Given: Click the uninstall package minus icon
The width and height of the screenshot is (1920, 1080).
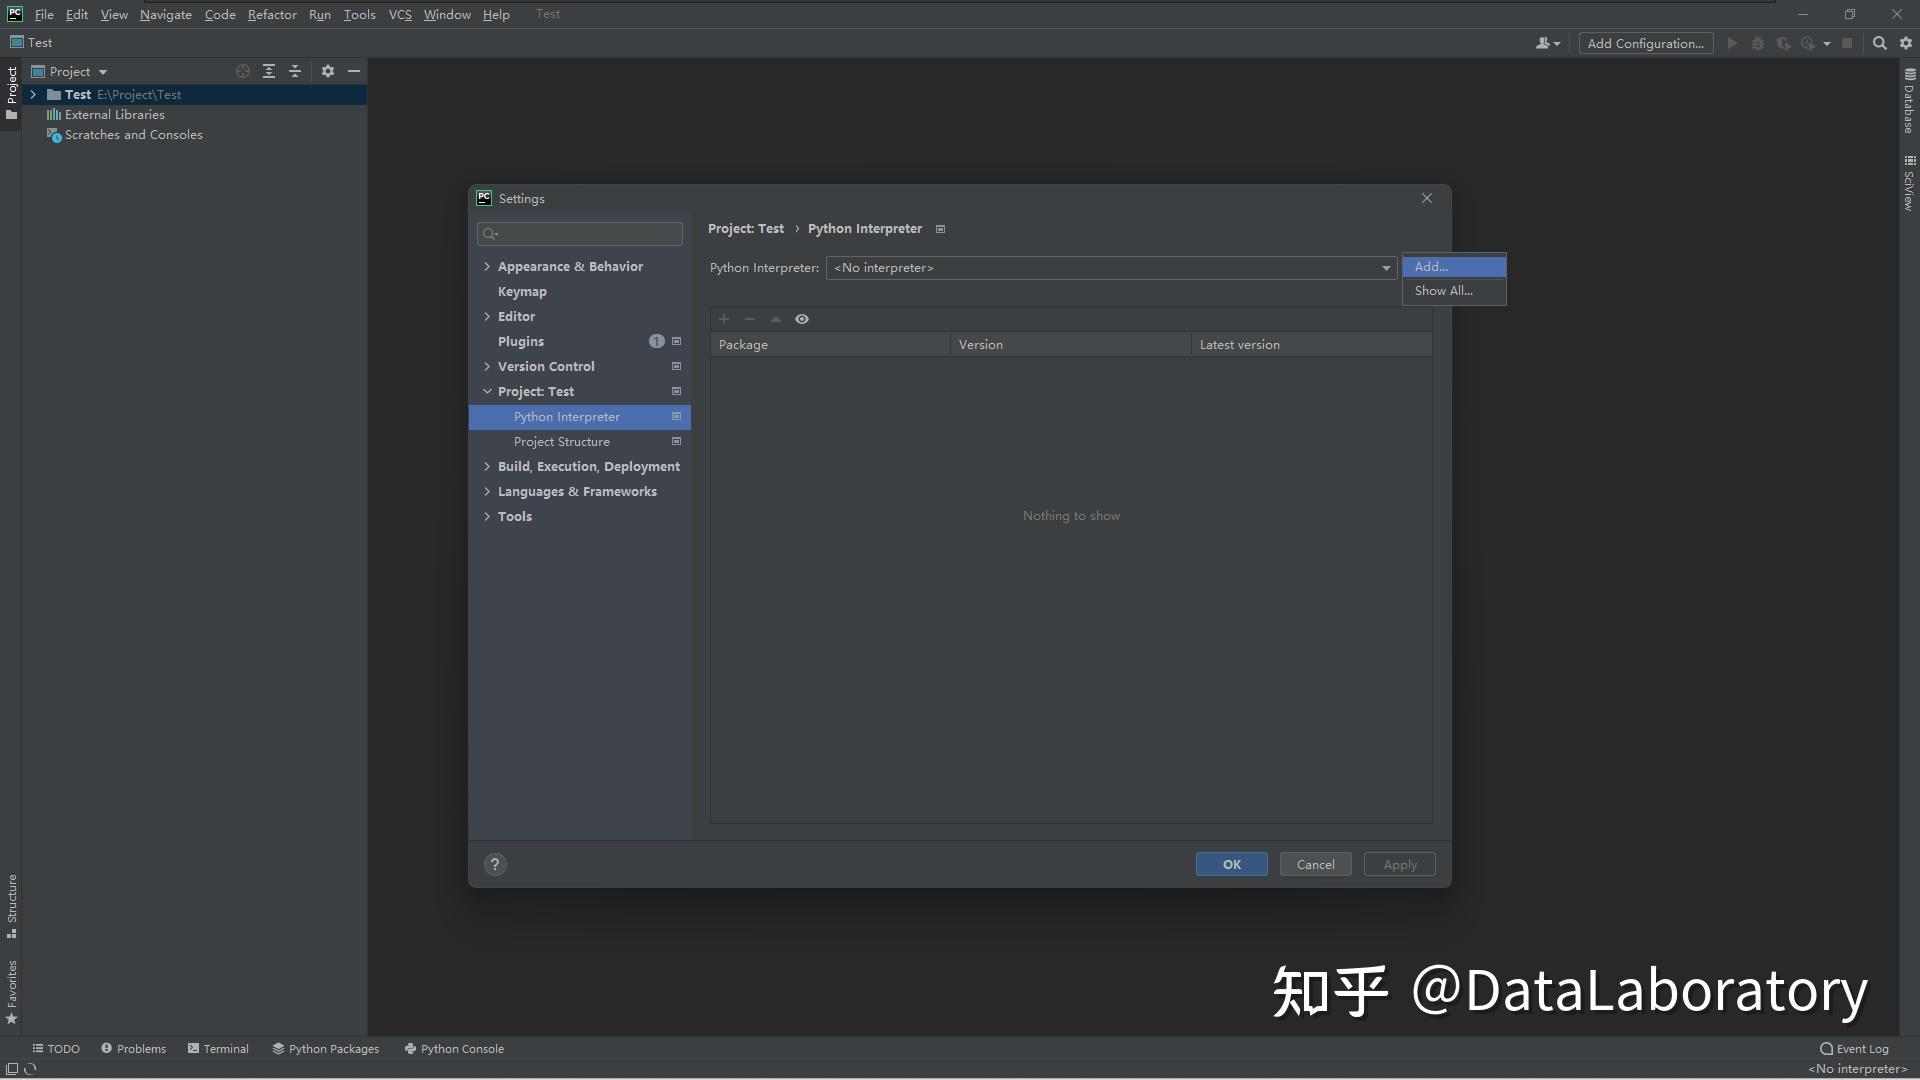Looking at the screenshot, I should coord(750,318).
